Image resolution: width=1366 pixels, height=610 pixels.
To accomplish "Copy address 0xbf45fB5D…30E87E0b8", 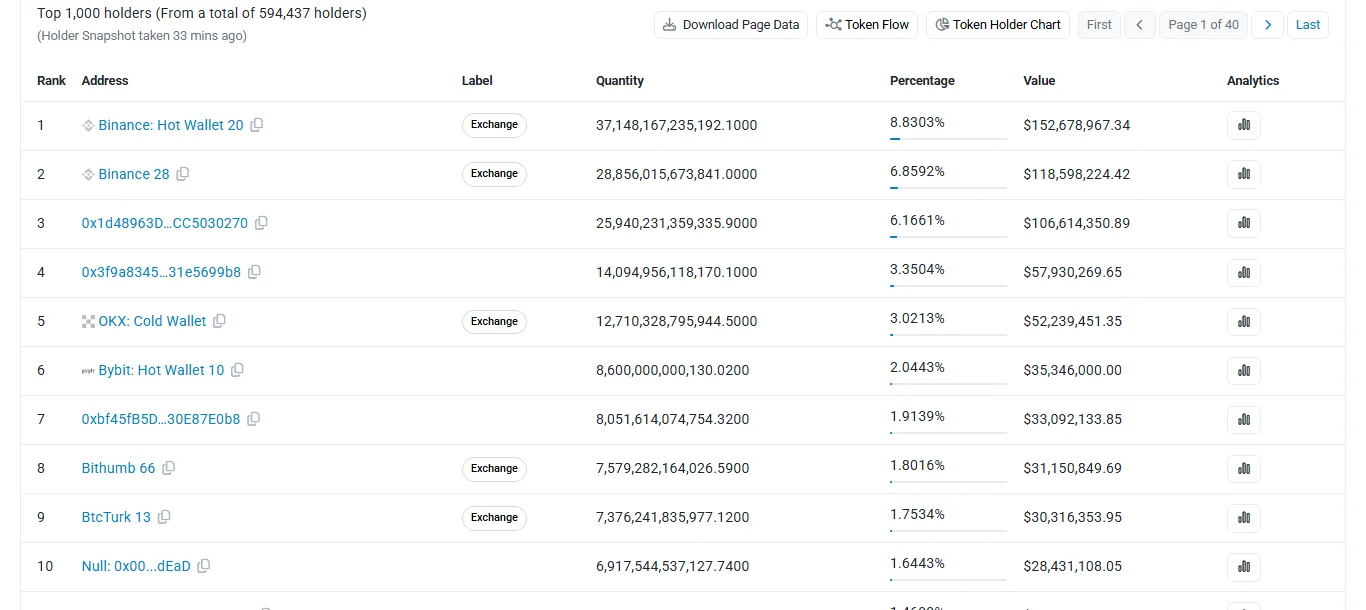I will click(x=254, y=419).
